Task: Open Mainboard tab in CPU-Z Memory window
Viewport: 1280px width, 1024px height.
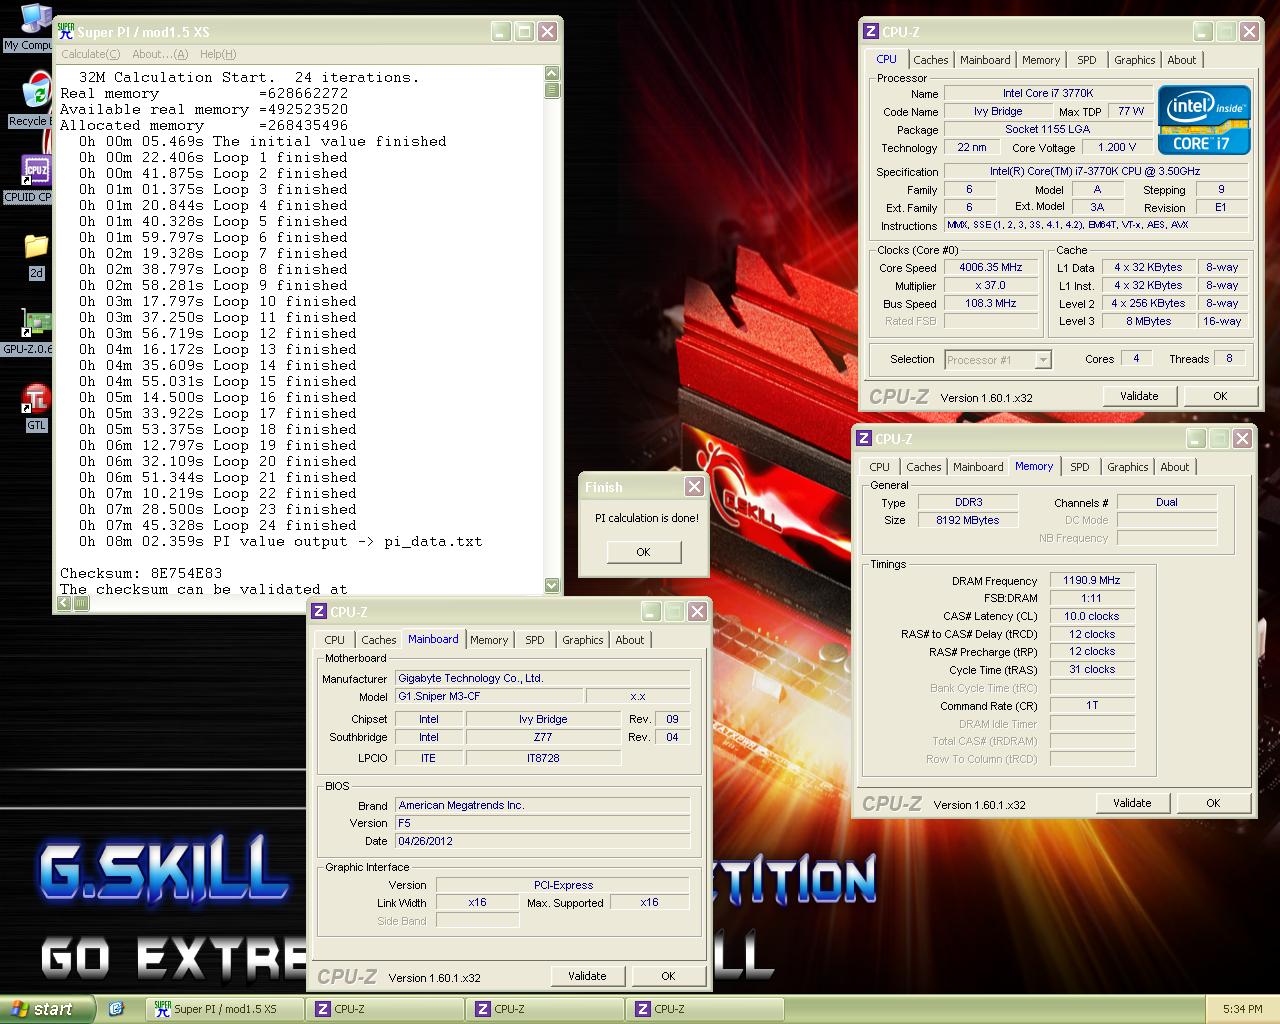Action: 978,467
